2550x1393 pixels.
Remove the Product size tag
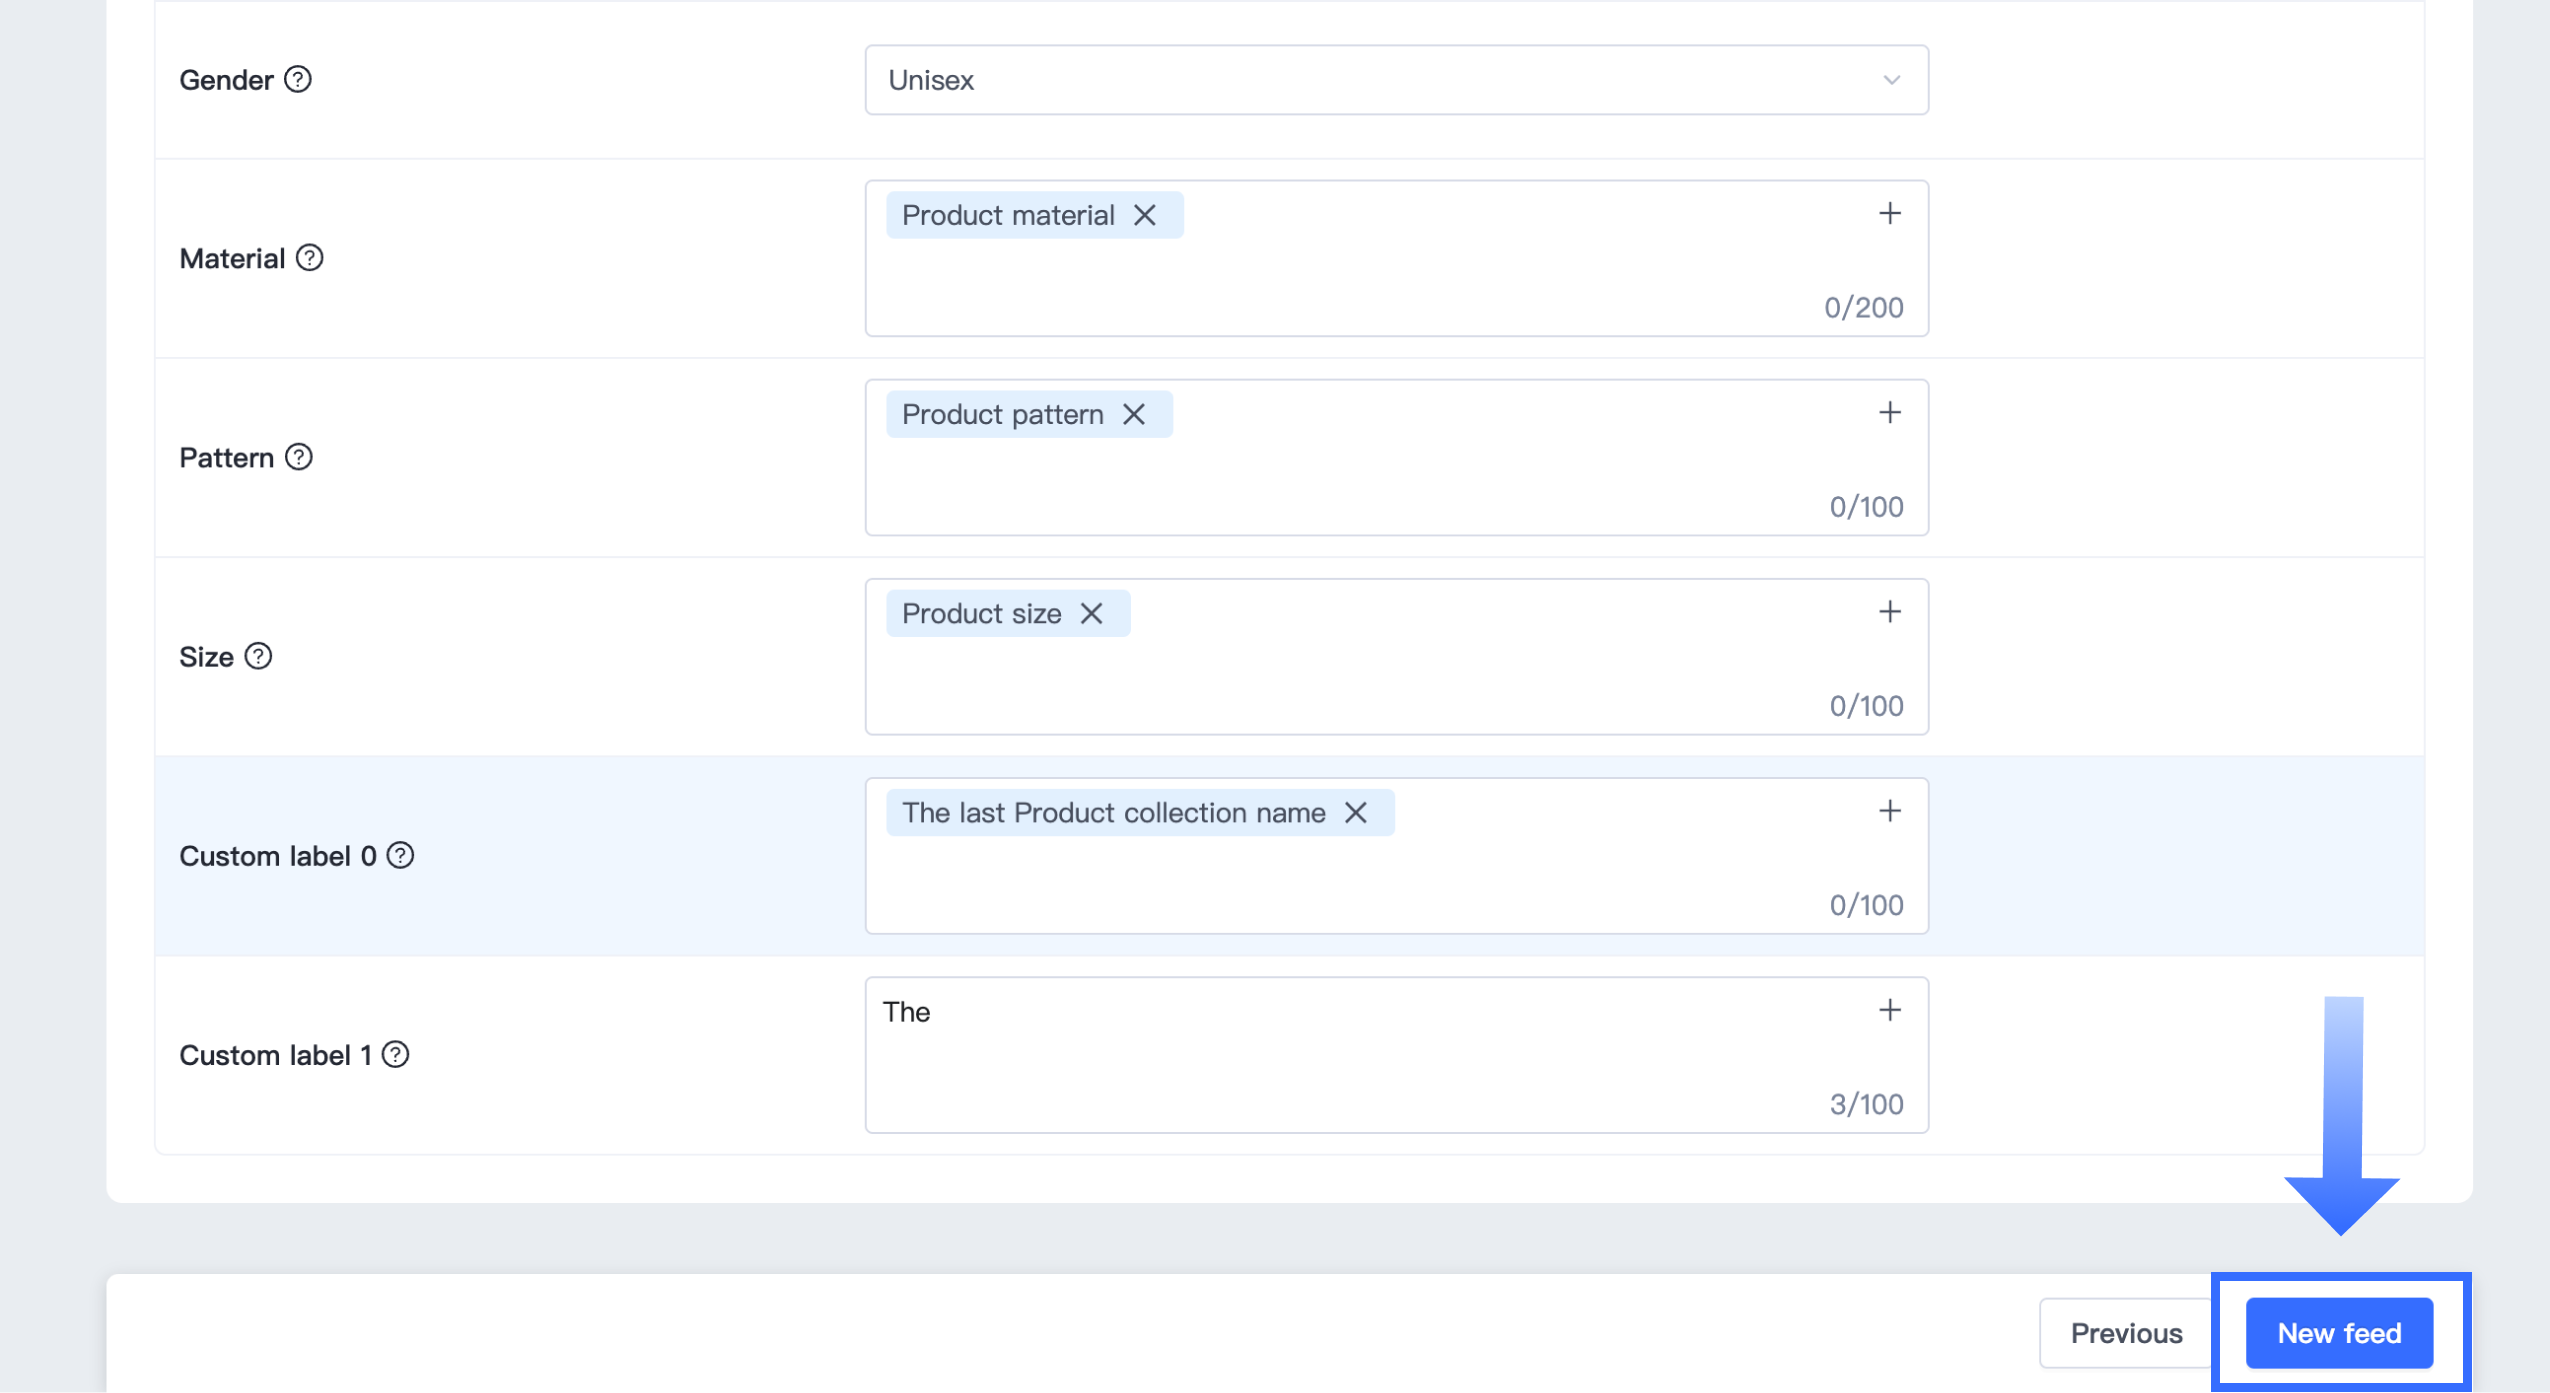pyautogui.click(x=1092, y=613)
